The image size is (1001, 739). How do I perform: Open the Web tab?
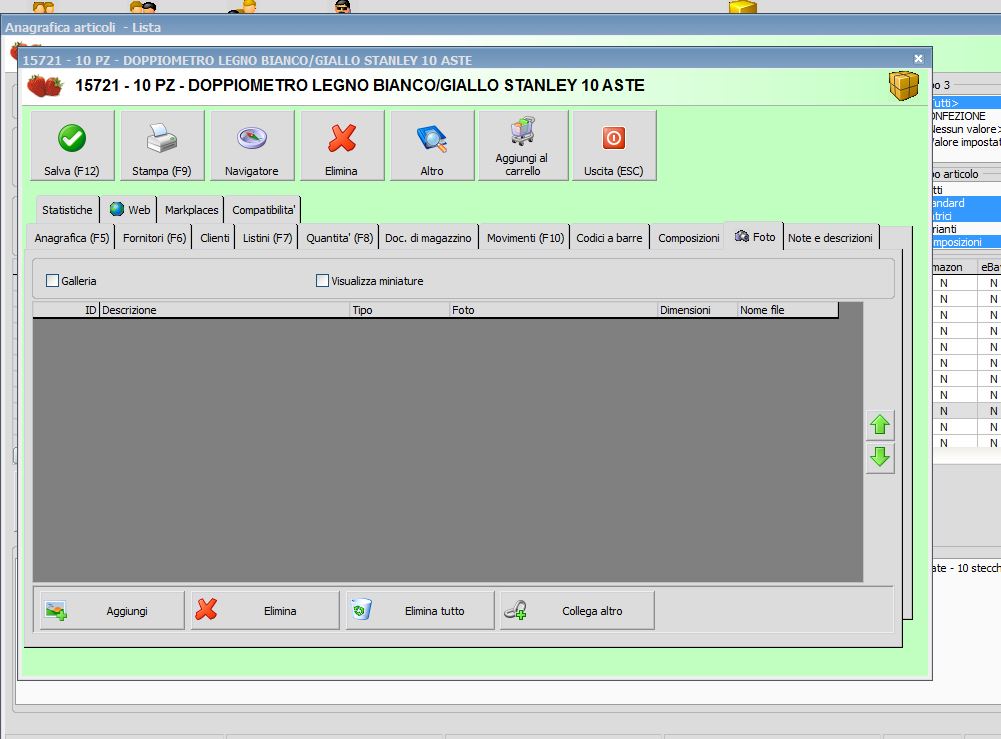coord(130,210)
